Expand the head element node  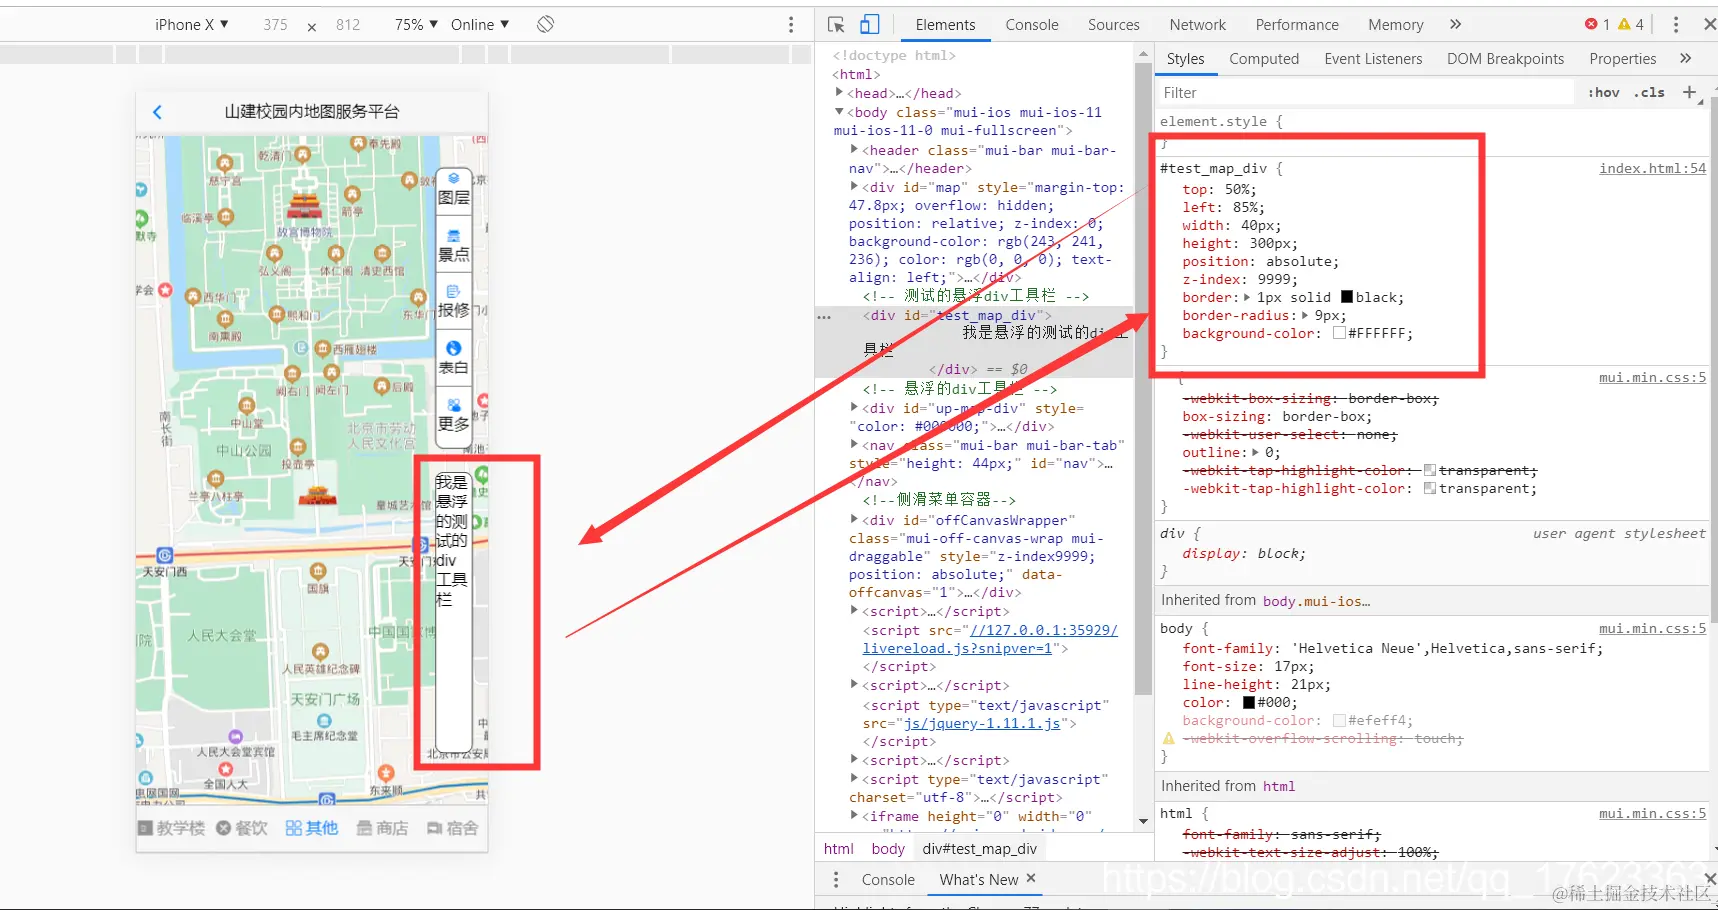point(840,93)
